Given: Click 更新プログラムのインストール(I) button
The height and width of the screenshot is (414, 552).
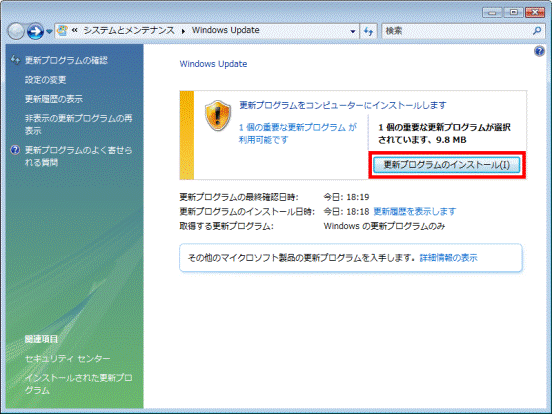Looking at the screenshot, I should coord(446,165).
